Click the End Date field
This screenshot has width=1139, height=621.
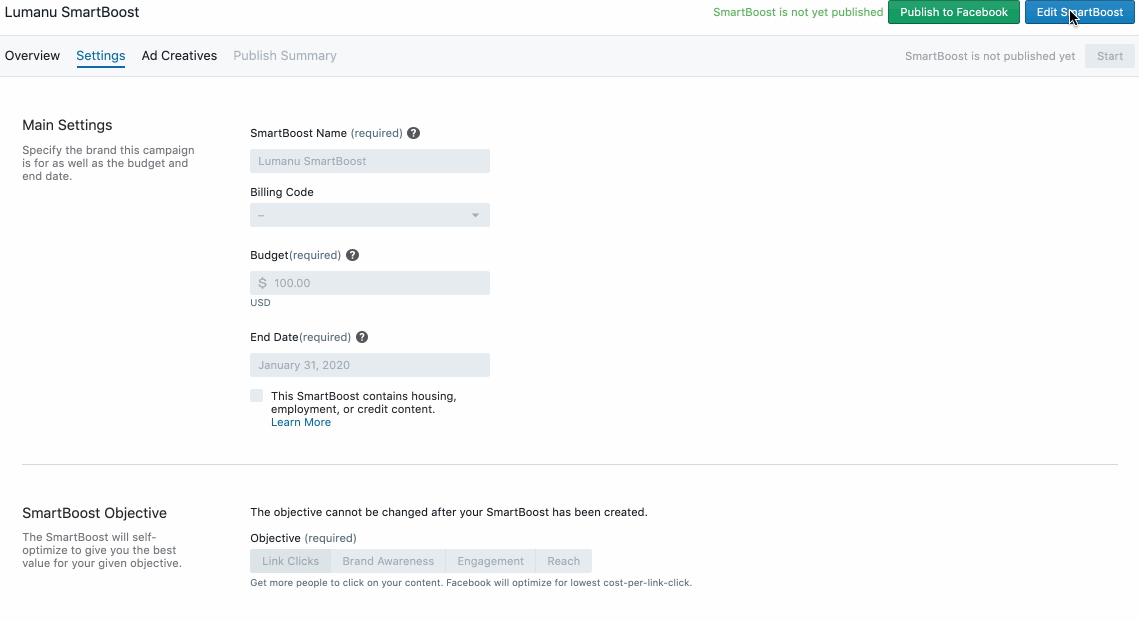coord(370,365)
